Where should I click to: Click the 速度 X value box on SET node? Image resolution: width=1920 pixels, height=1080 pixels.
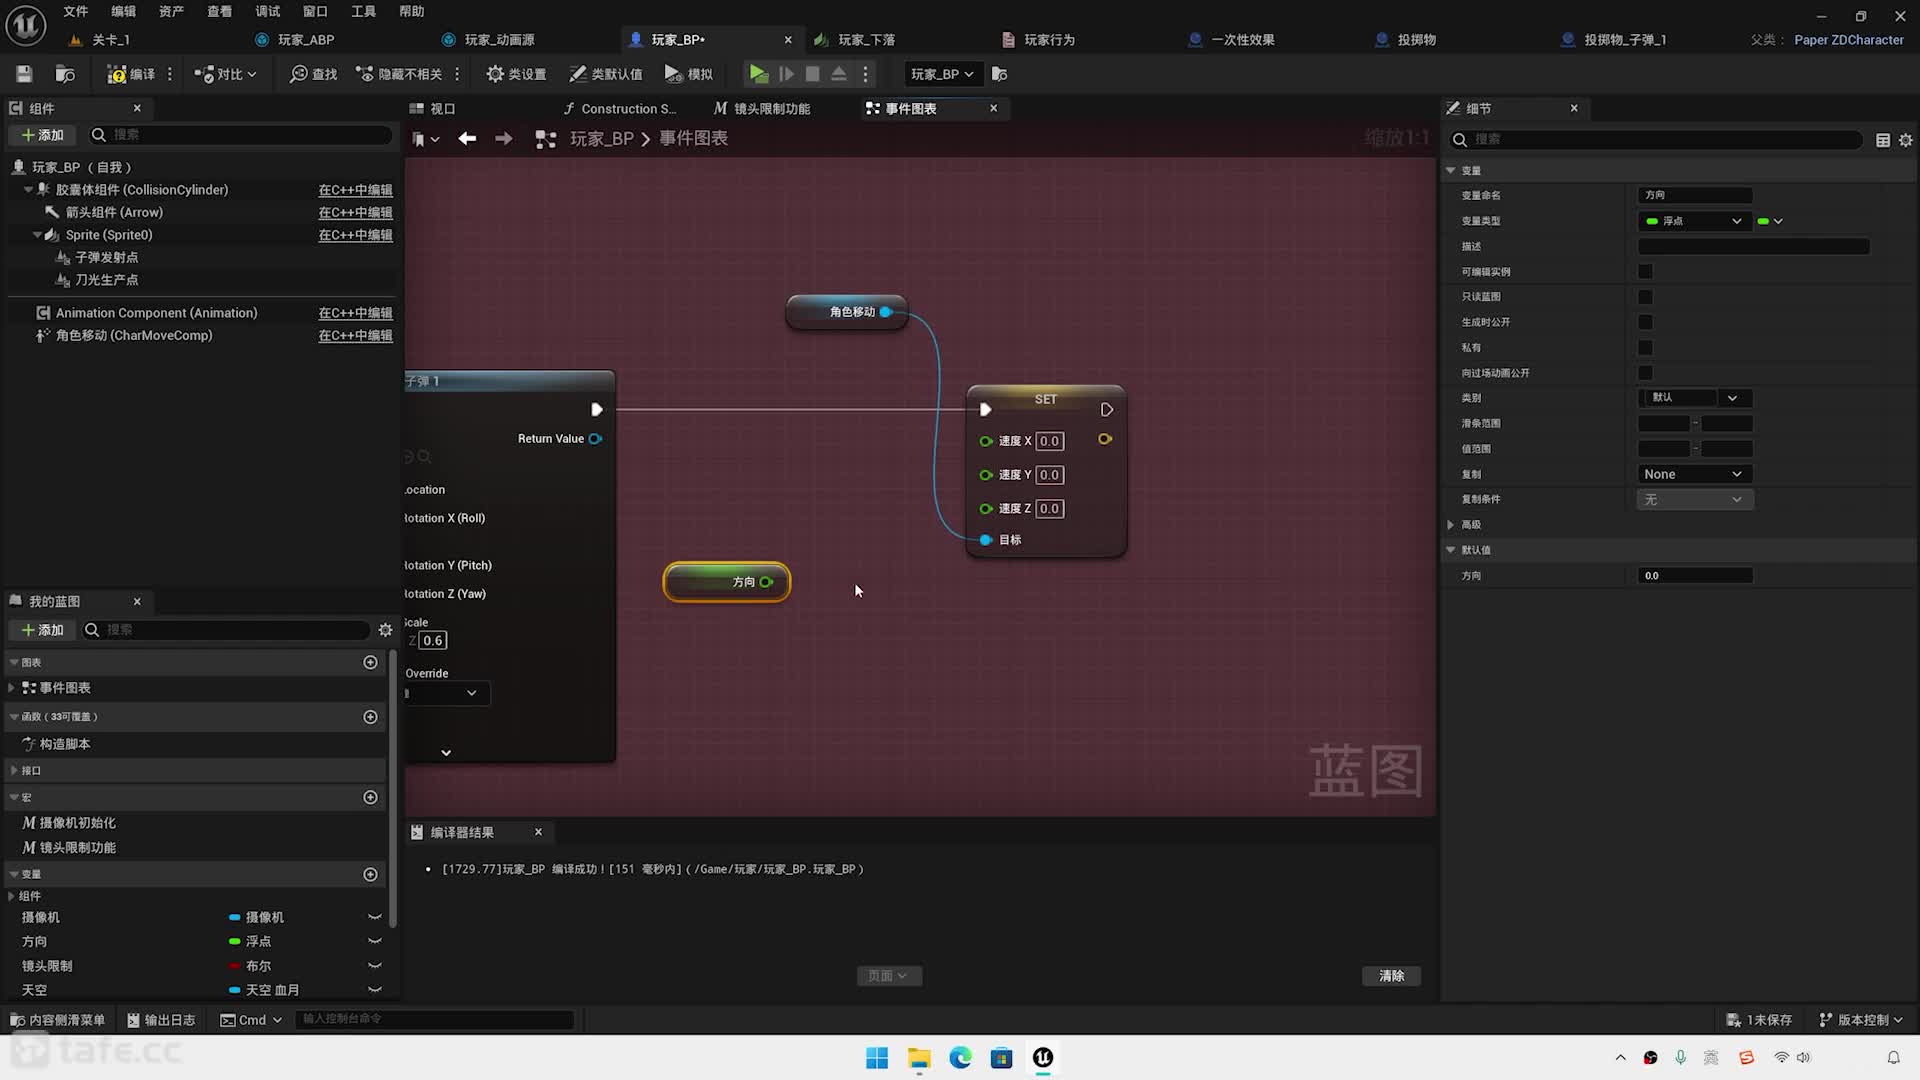coord(1049,441)
